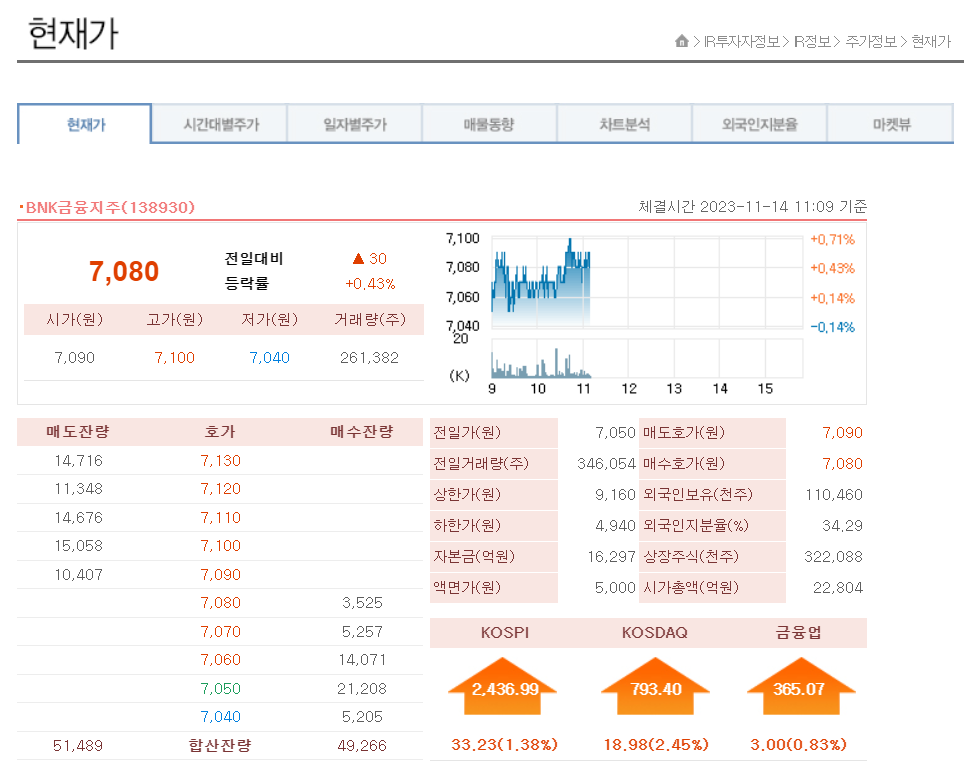Go to 주가정보 breadcrumb link
The width and height of the screenshot is (973, 767).
pos(871,42)
